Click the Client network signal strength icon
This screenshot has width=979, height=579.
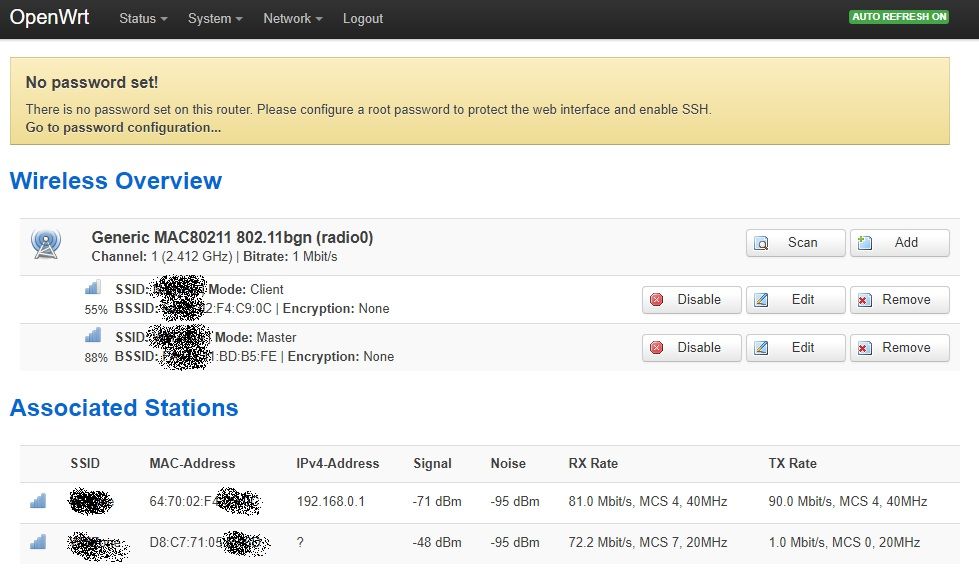pos(93,289)
